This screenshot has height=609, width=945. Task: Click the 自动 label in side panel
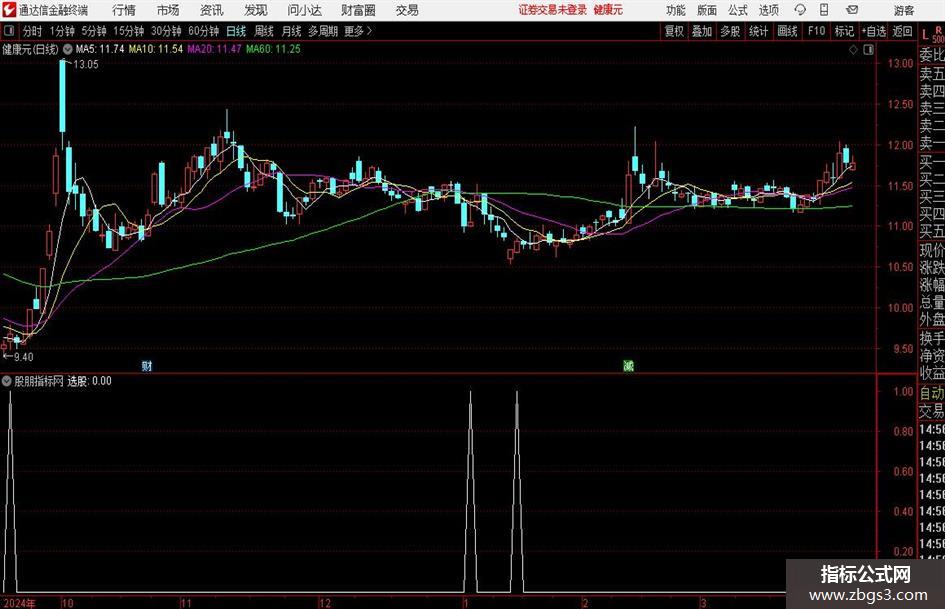[x=932, y=393]
